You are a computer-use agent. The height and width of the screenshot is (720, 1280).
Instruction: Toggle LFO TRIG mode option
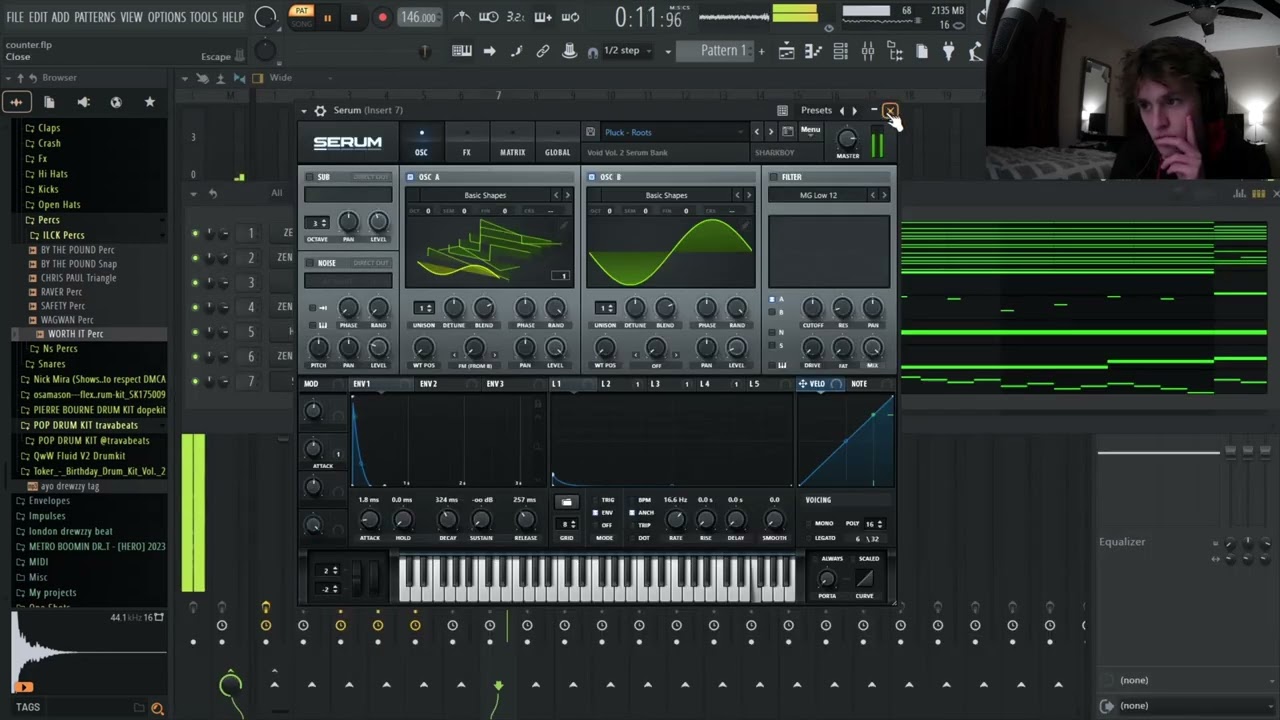pos(595,500)
